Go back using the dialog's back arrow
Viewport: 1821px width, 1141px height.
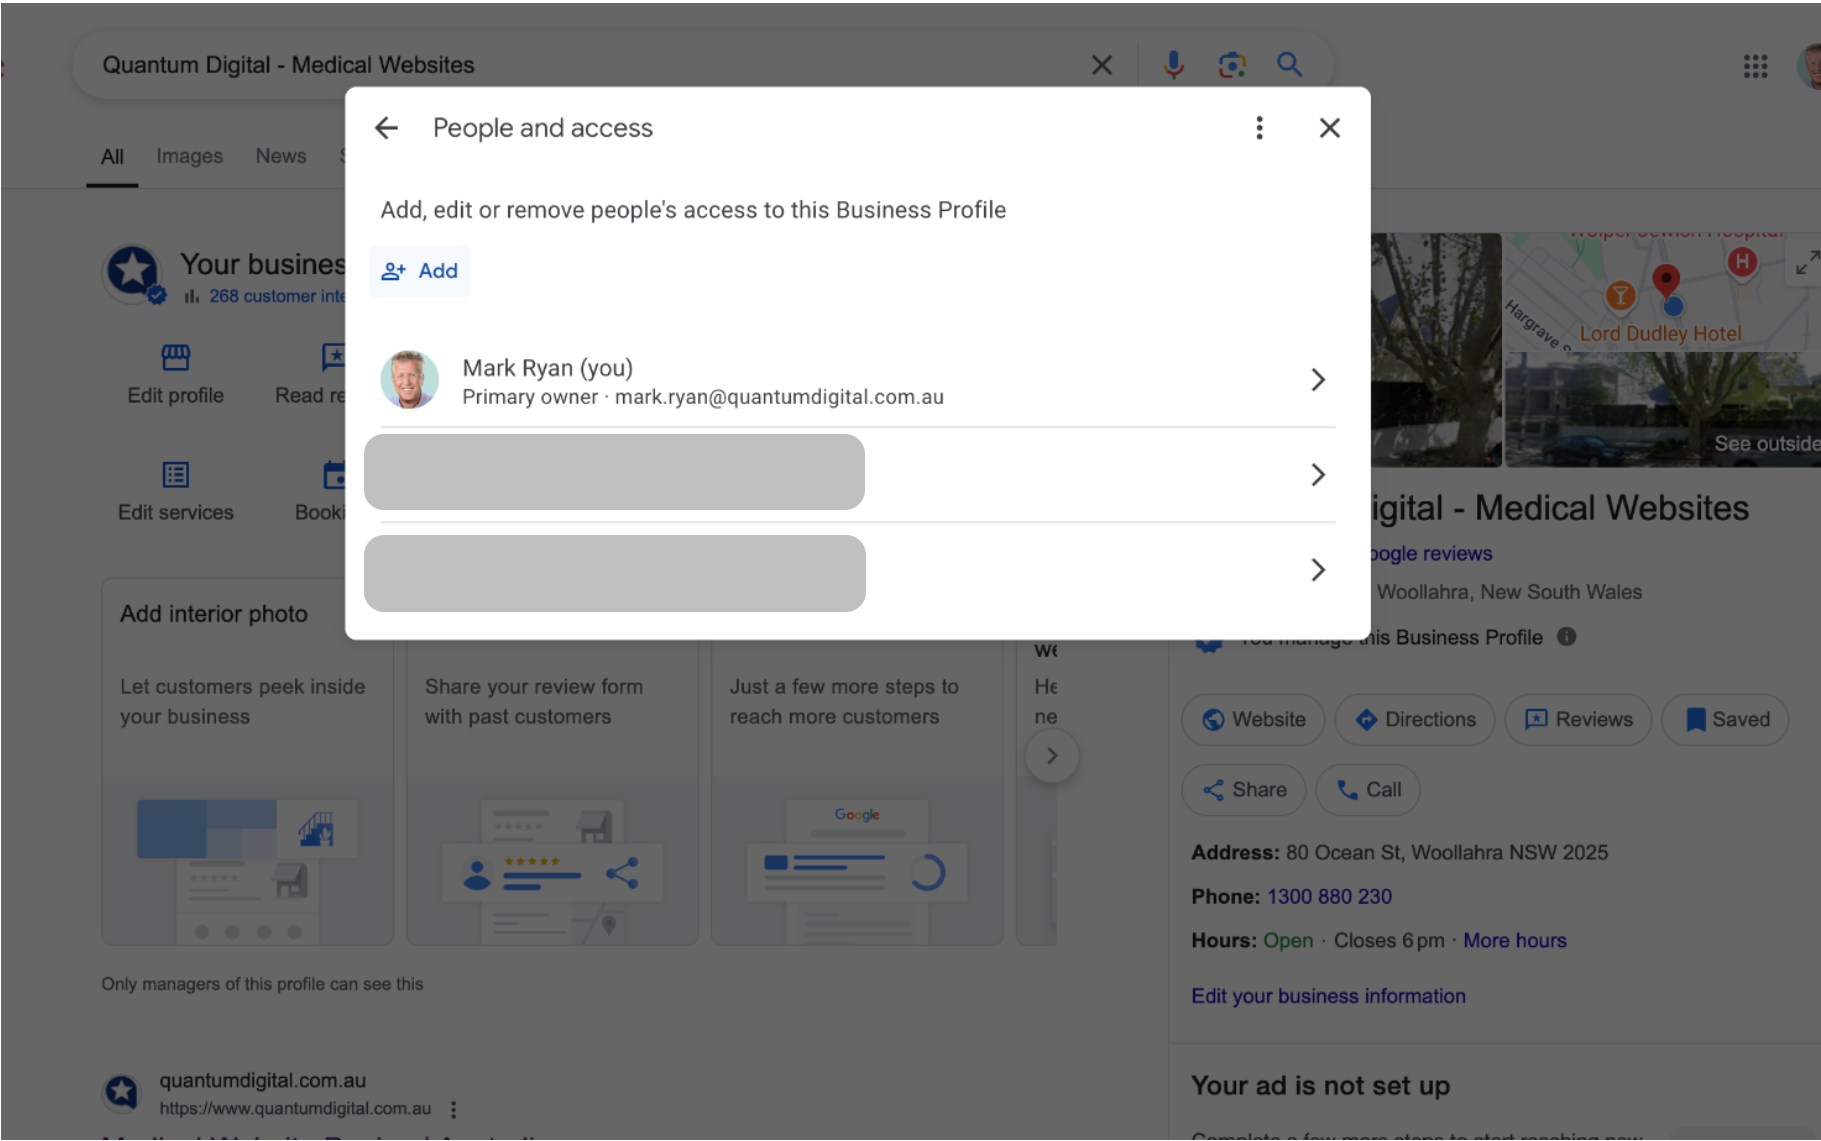click(386, 128)
